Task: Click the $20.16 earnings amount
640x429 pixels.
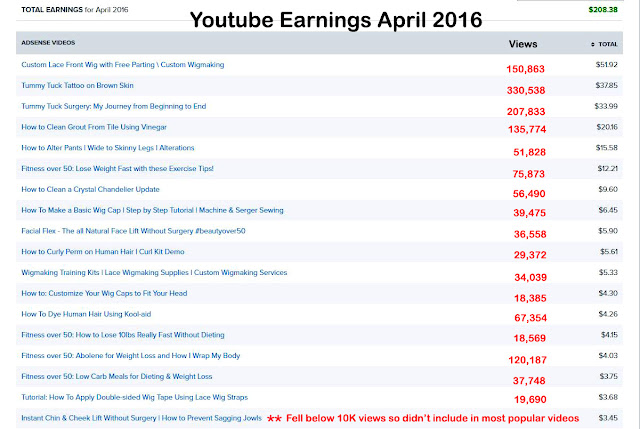Action: [607, 127]
